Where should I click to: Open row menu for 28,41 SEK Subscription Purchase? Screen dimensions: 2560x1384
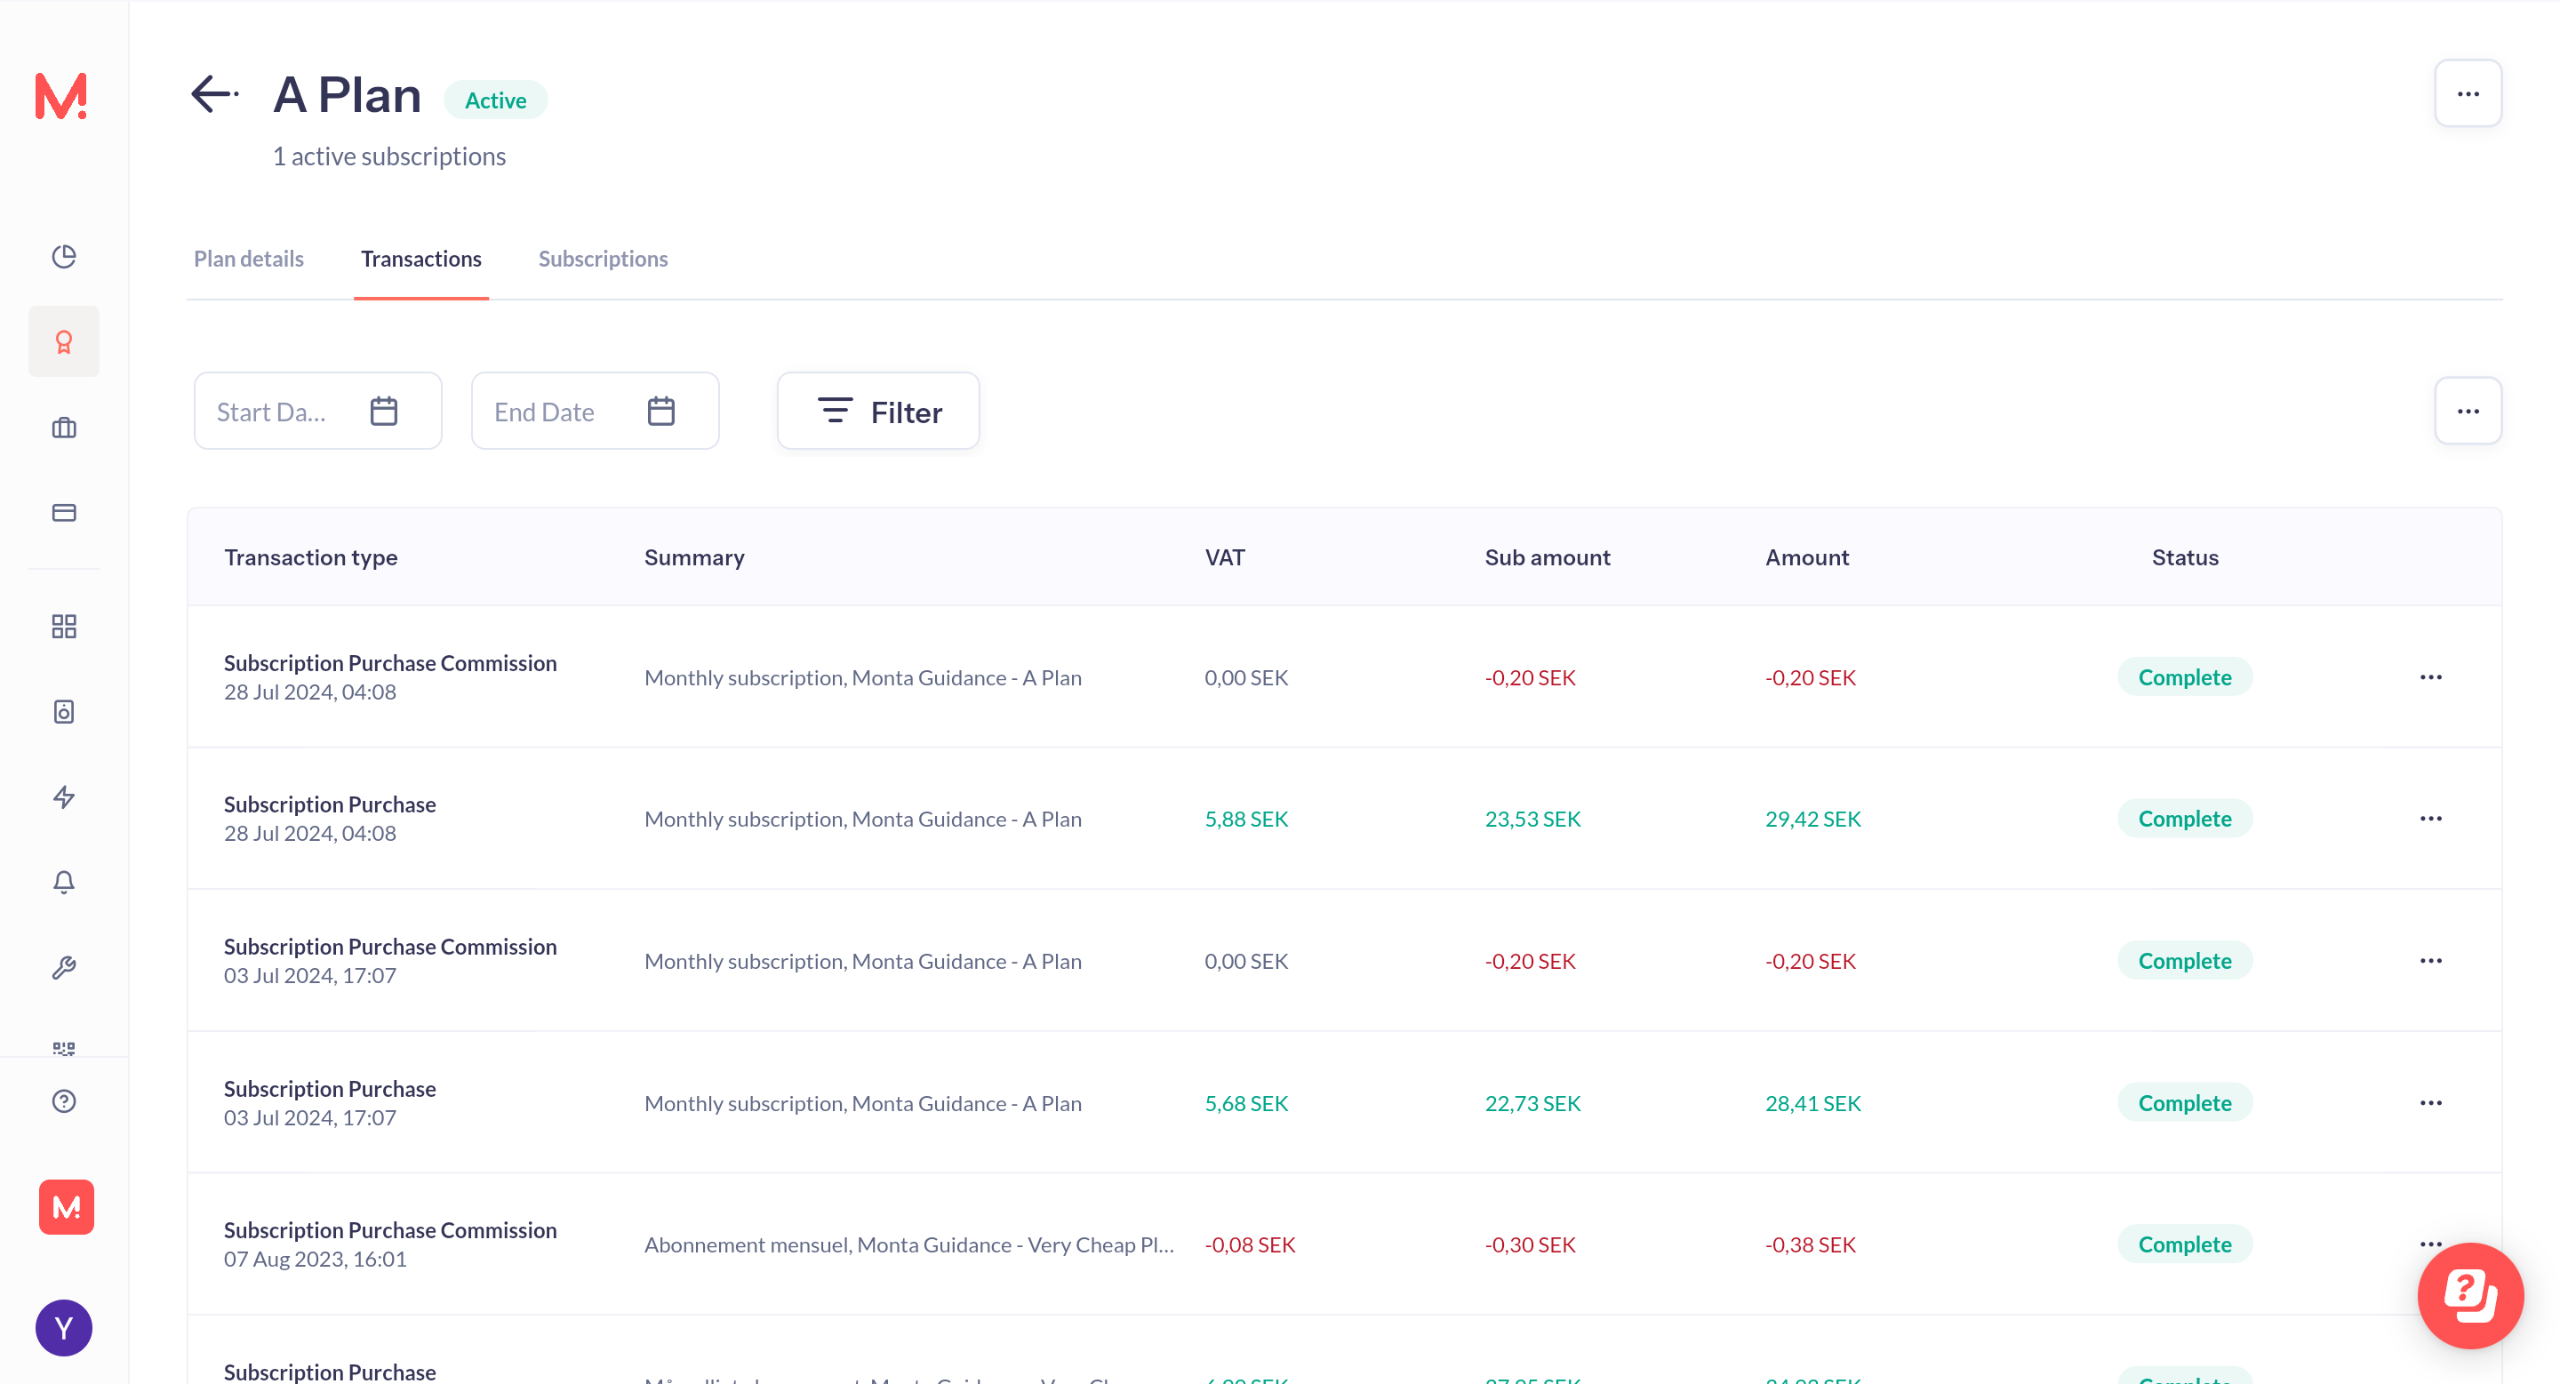click(2431, 1103)
